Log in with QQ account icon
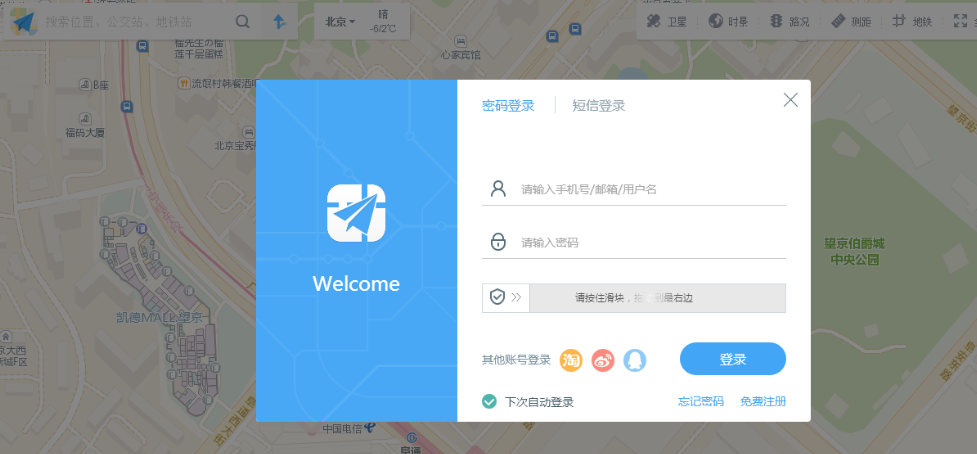This screenshot has height=454, width=977. 635,360
